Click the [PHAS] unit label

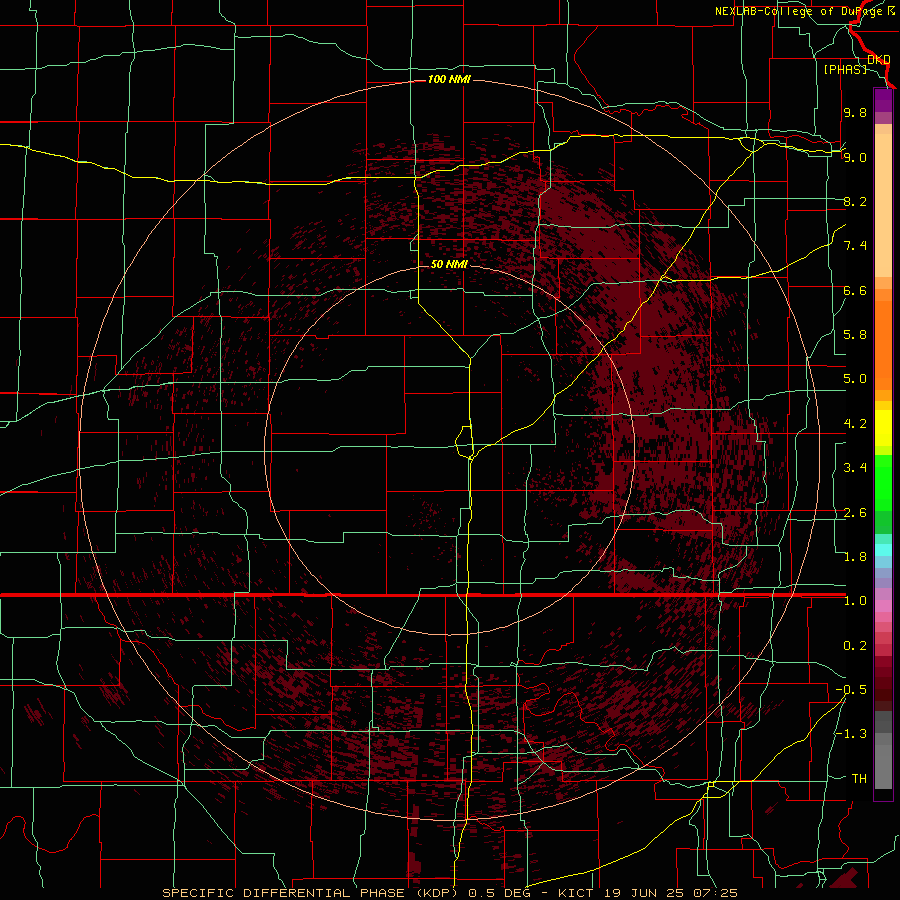click(845, 69)
